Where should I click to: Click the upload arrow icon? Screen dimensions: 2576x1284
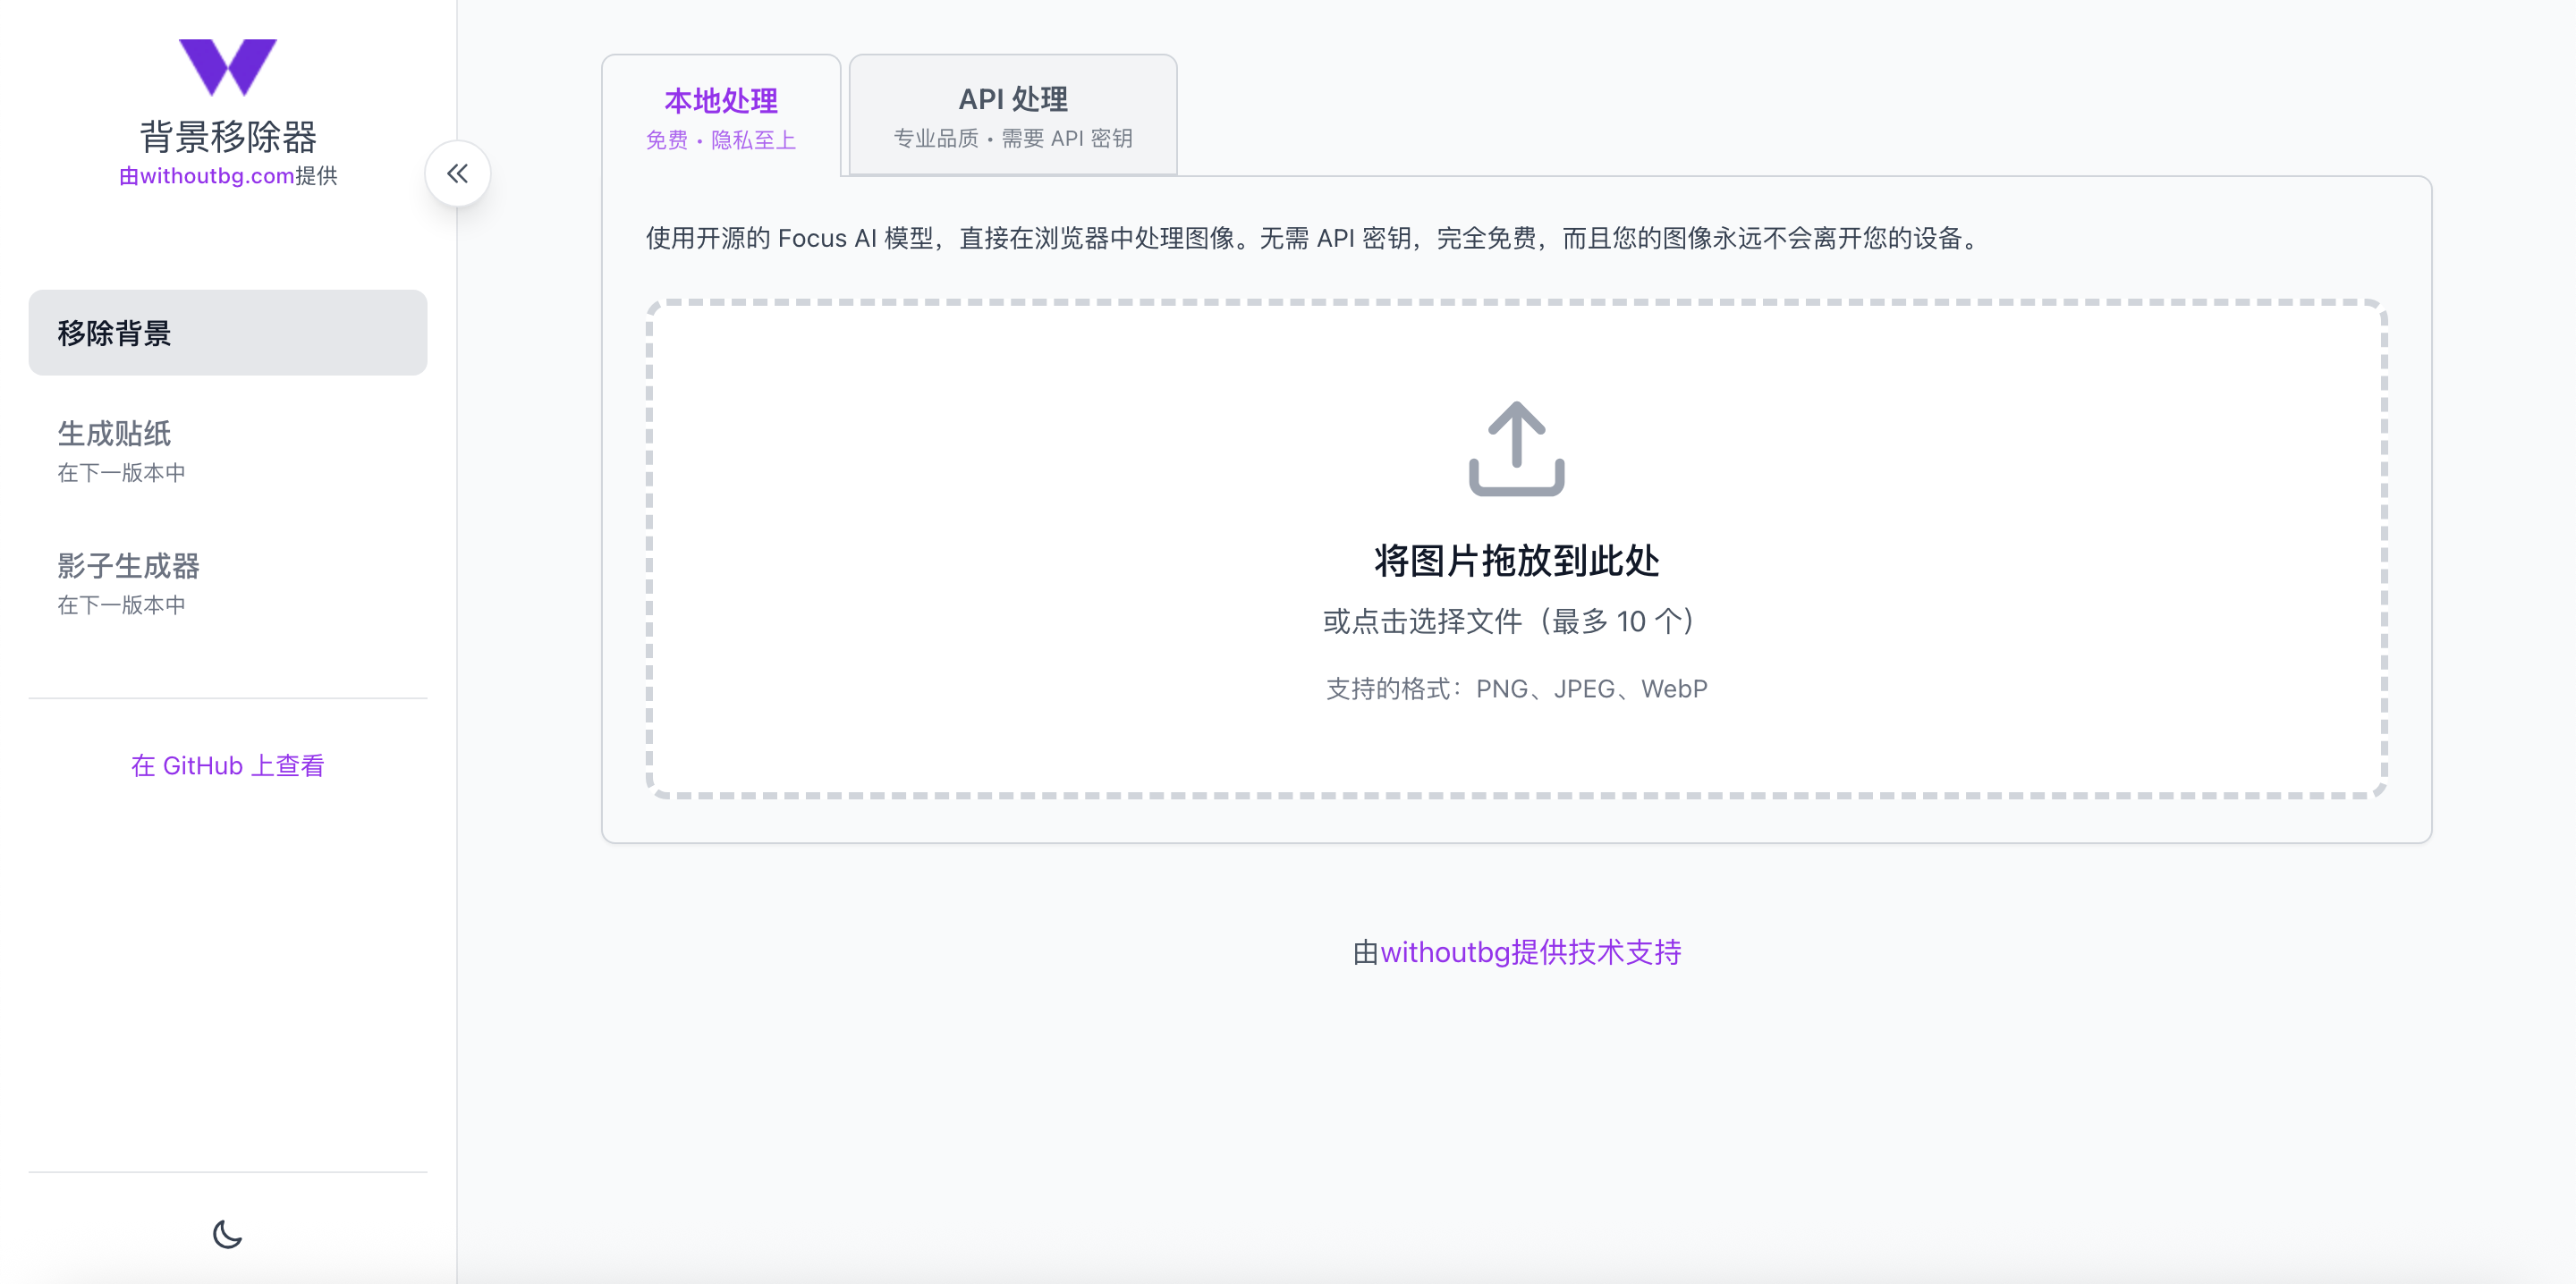pyautogui.click(x=1515, y=449)
